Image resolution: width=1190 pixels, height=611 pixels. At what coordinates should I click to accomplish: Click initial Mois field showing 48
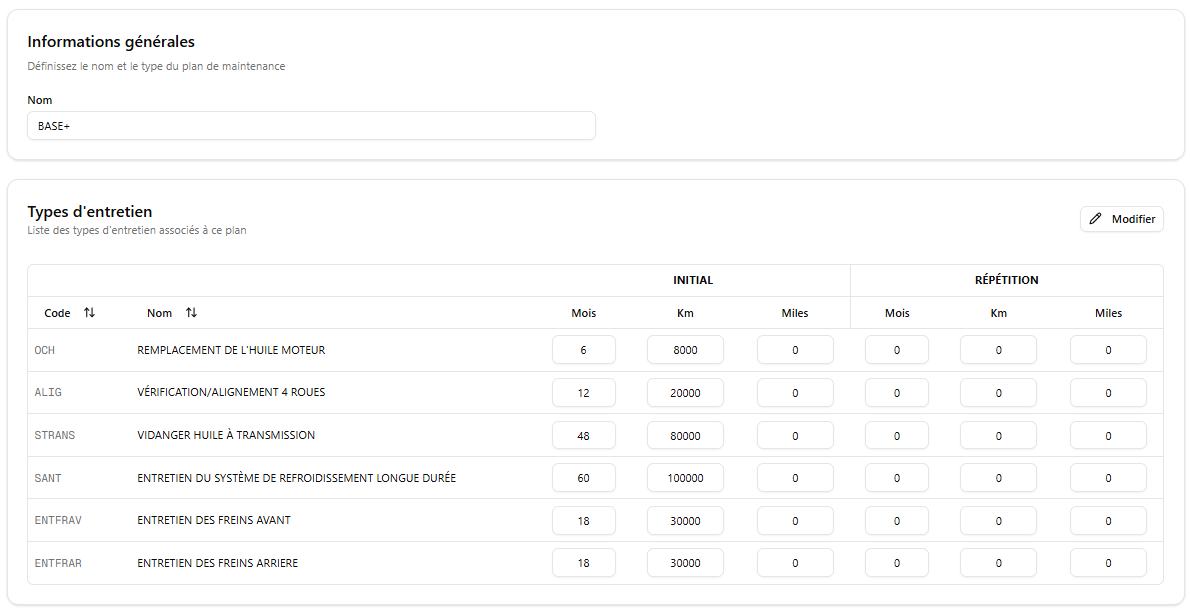[583, 436]
